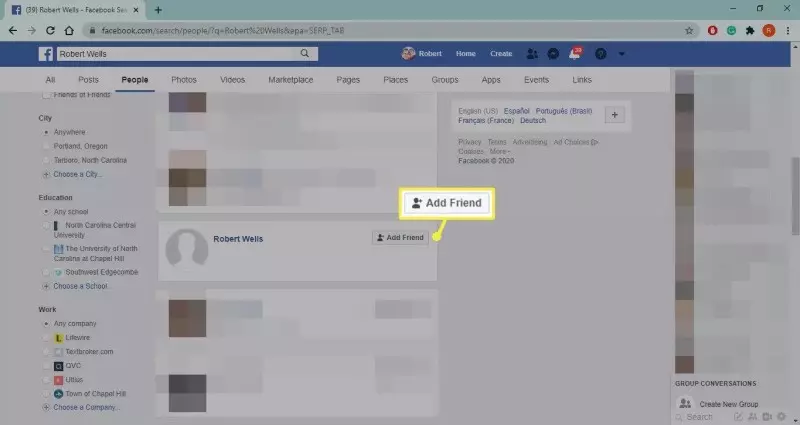
Task: Click the browser forward arrow
Action: point(32,31)
